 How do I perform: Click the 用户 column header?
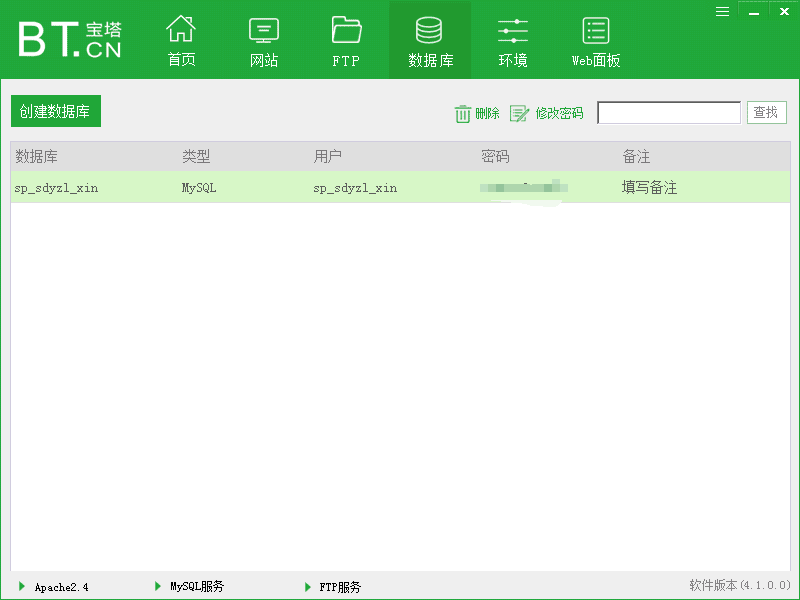point(328,156)
